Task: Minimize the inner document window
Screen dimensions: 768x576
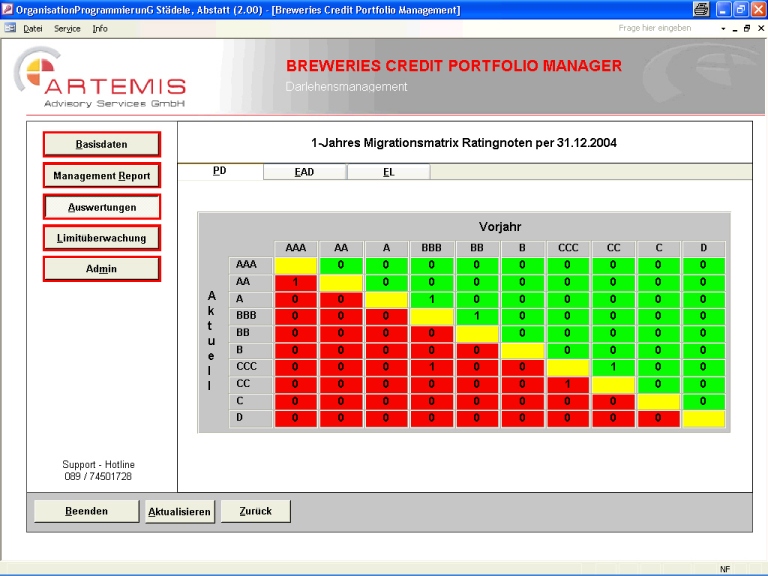Action: click(735, 29)
